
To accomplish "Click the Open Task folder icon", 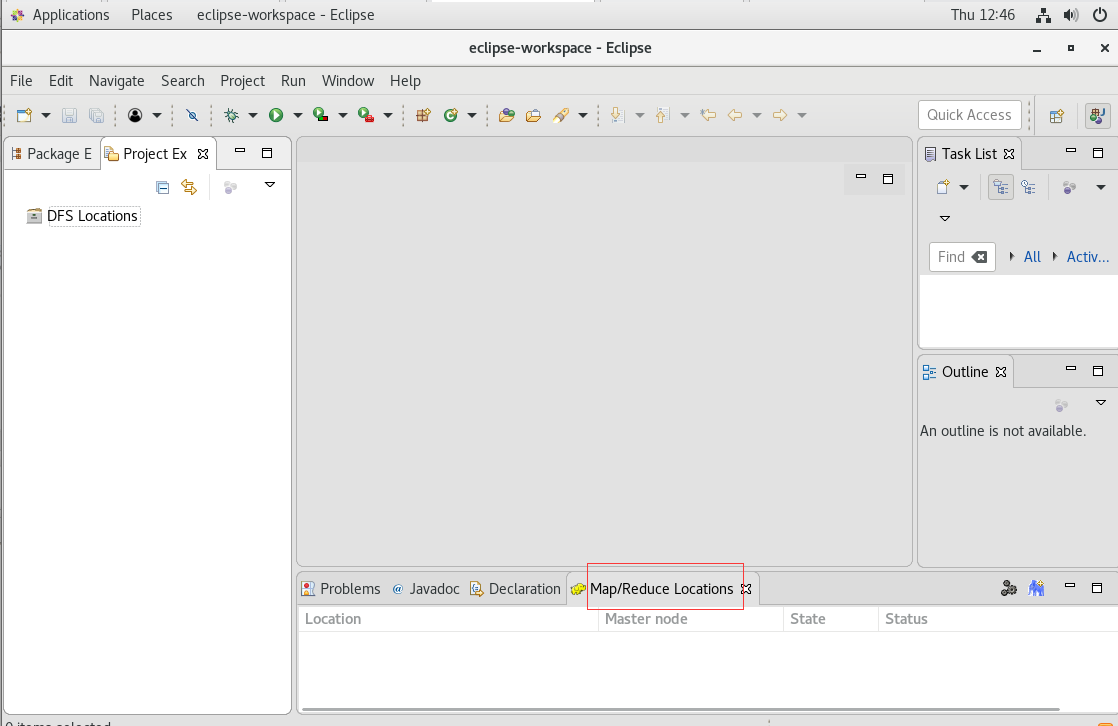I will (x=533, y=116).
